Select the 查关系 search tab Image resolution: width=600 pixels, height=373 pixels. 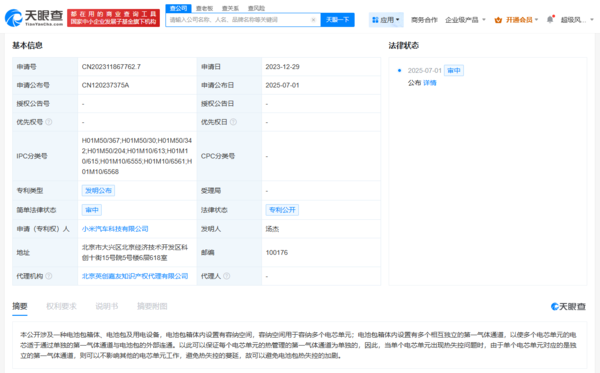[230, 8]
